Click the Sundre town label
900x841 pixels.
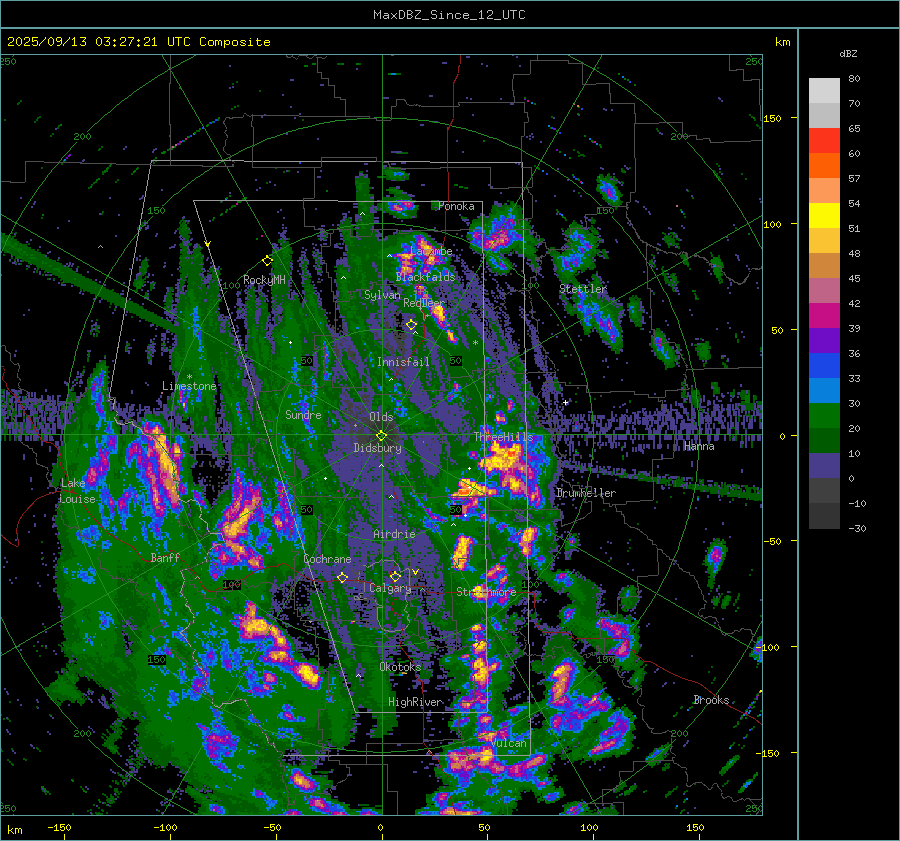[x=303, y=414]
